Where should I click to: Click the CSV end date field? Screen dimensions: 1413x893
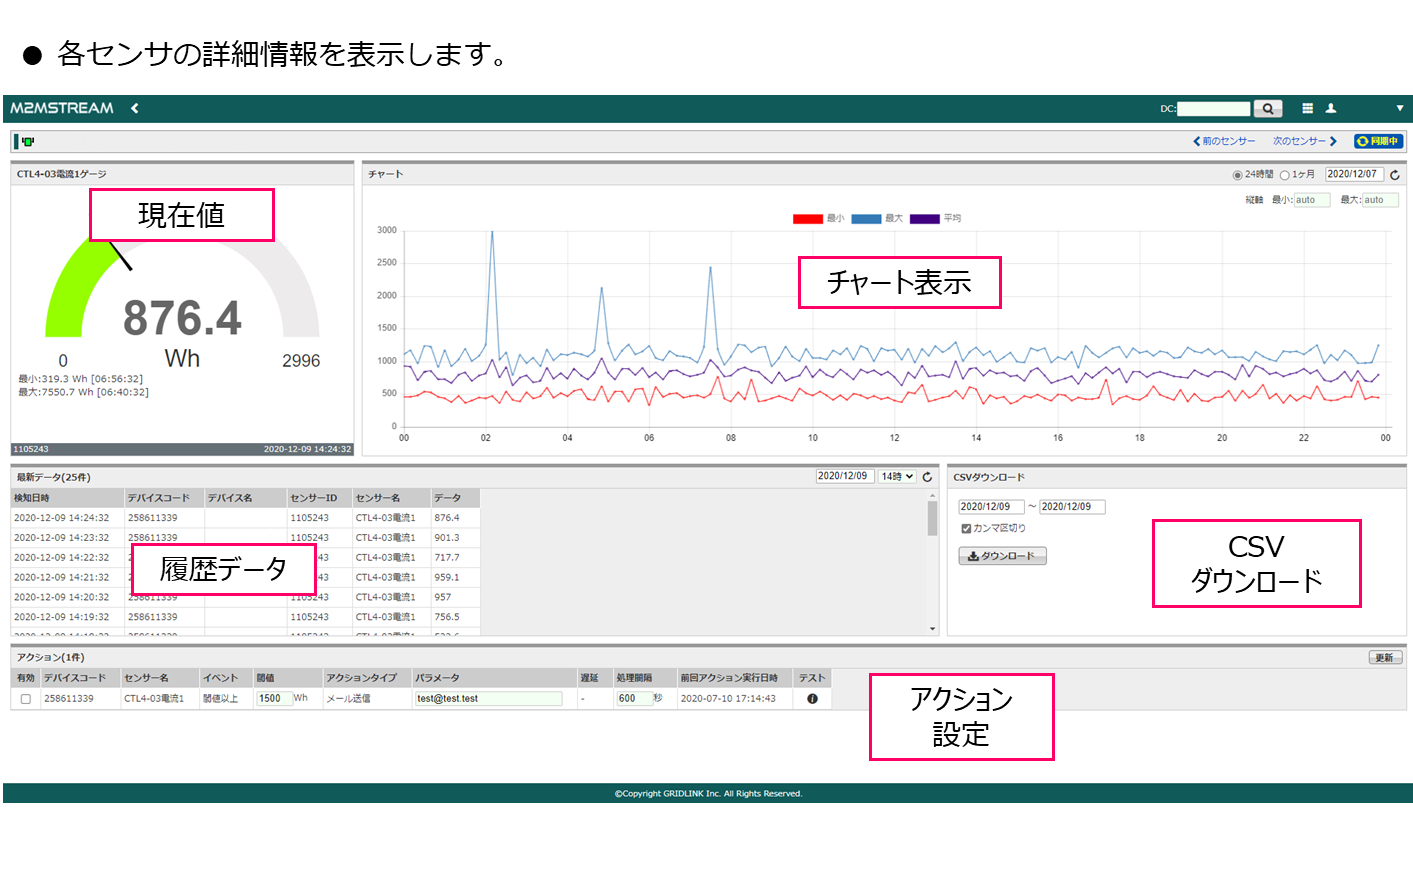[1072, 507]
